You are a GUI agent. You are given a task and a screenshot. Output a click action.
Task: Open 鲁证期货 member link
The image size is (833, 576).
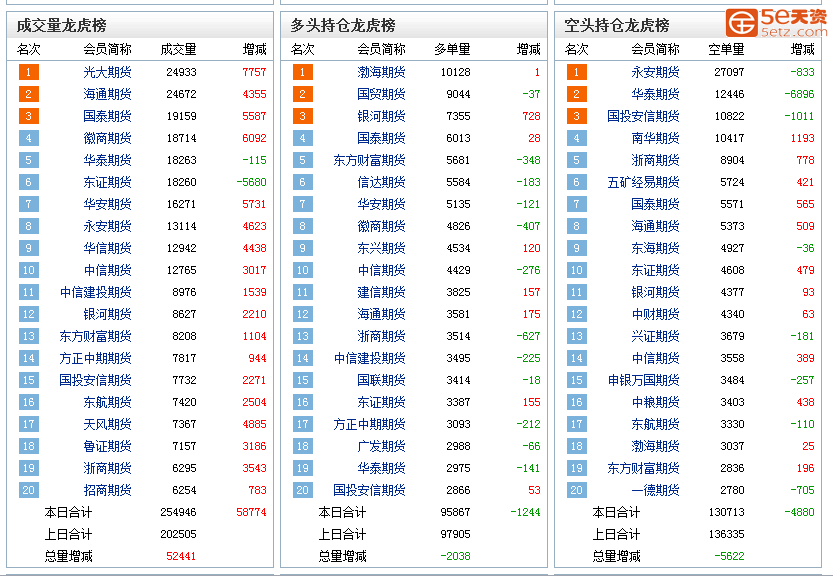(107, 446)
